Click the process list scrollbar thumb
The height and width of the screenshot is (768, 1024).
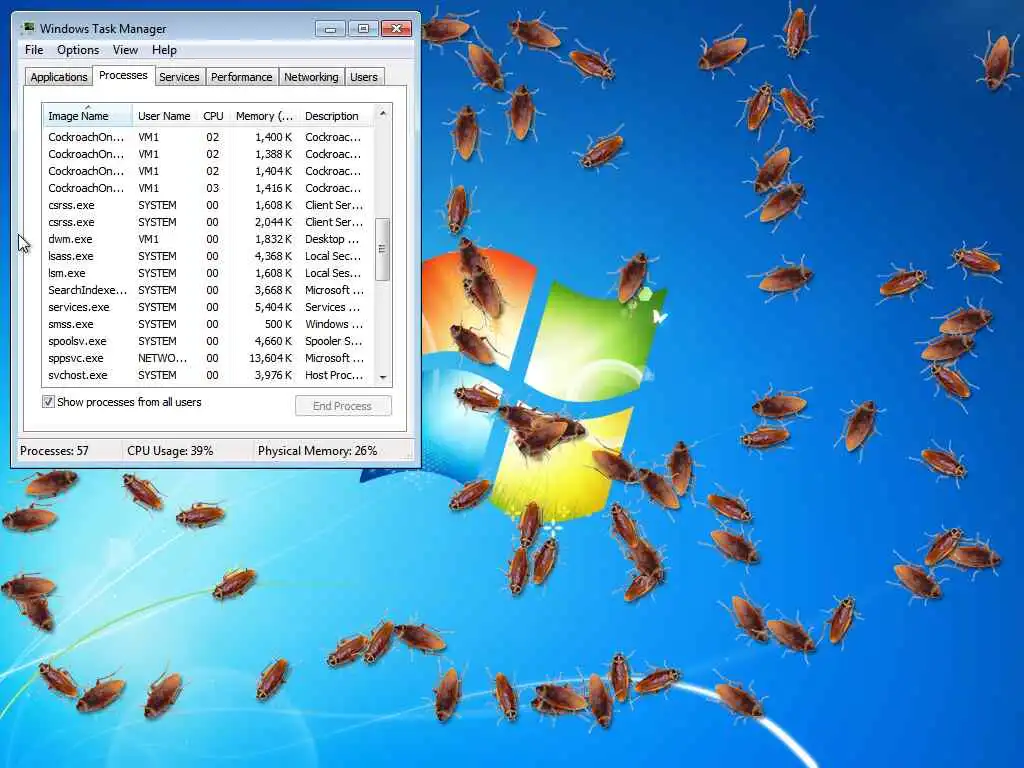click(x=383, y=249)
